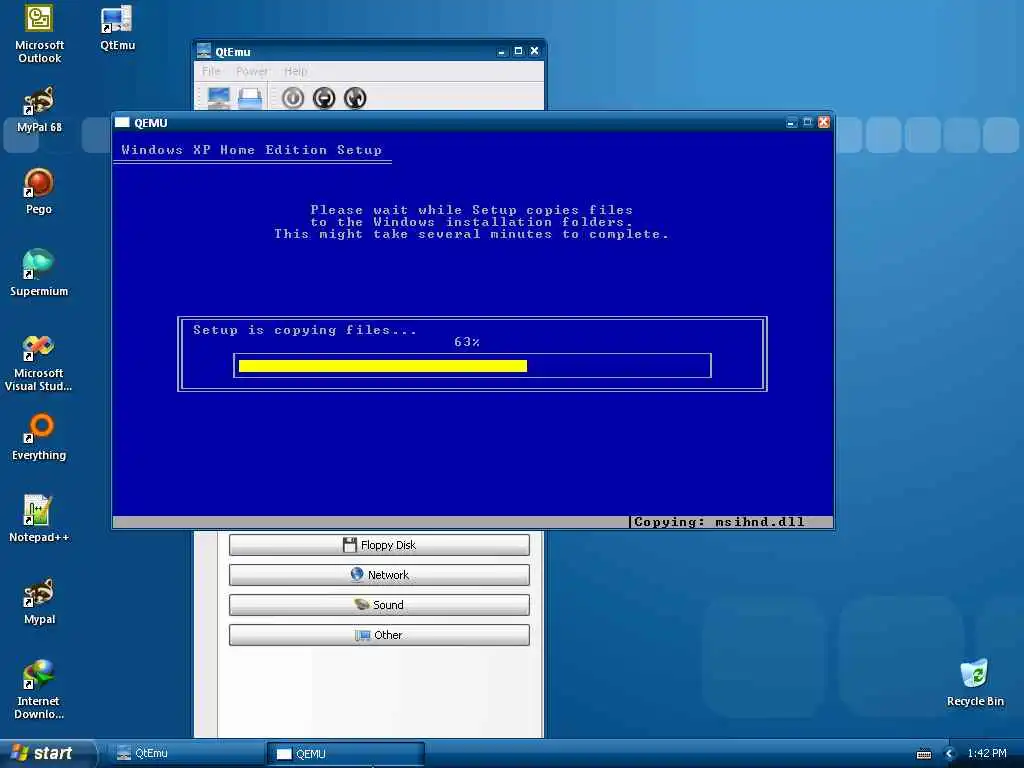Select the Pego desktop icon
The height and width of the screenshot is (768, 1024).
[x=39, y=191]
